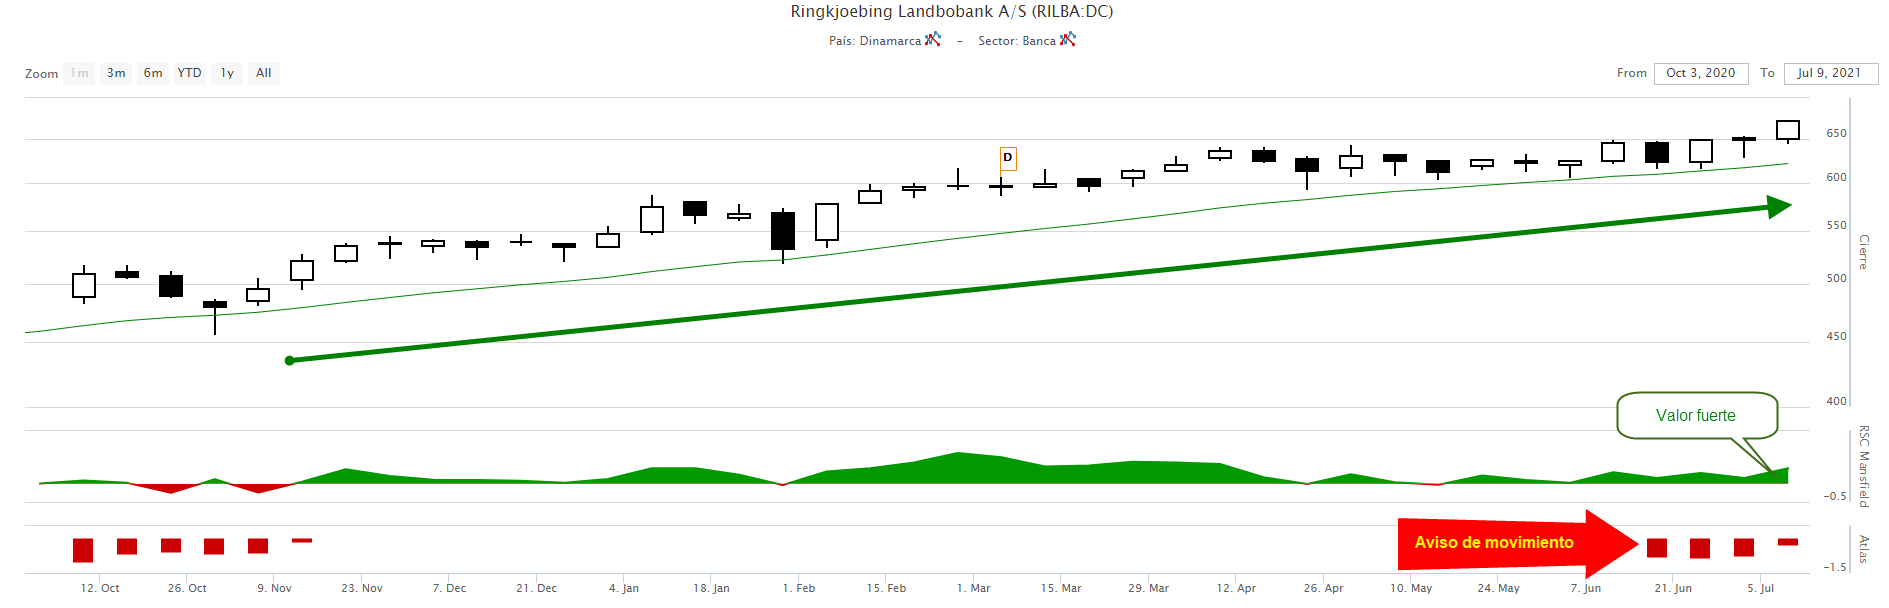The image size is (1889, 608).
Task: Click the To label before the end date
Action: tap(1767, 73)
